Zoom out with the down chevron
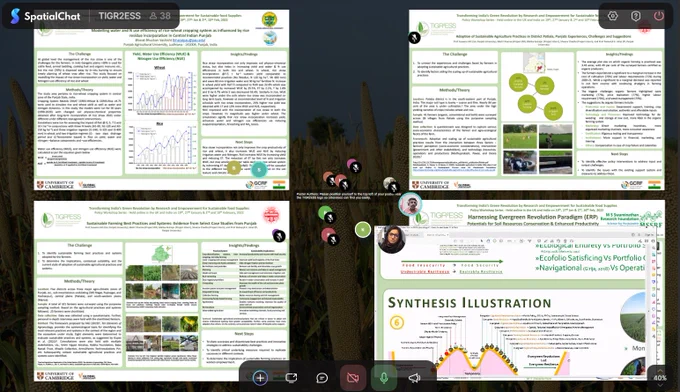Viewport: 680px width, 392px height. (x=660, y=385)
